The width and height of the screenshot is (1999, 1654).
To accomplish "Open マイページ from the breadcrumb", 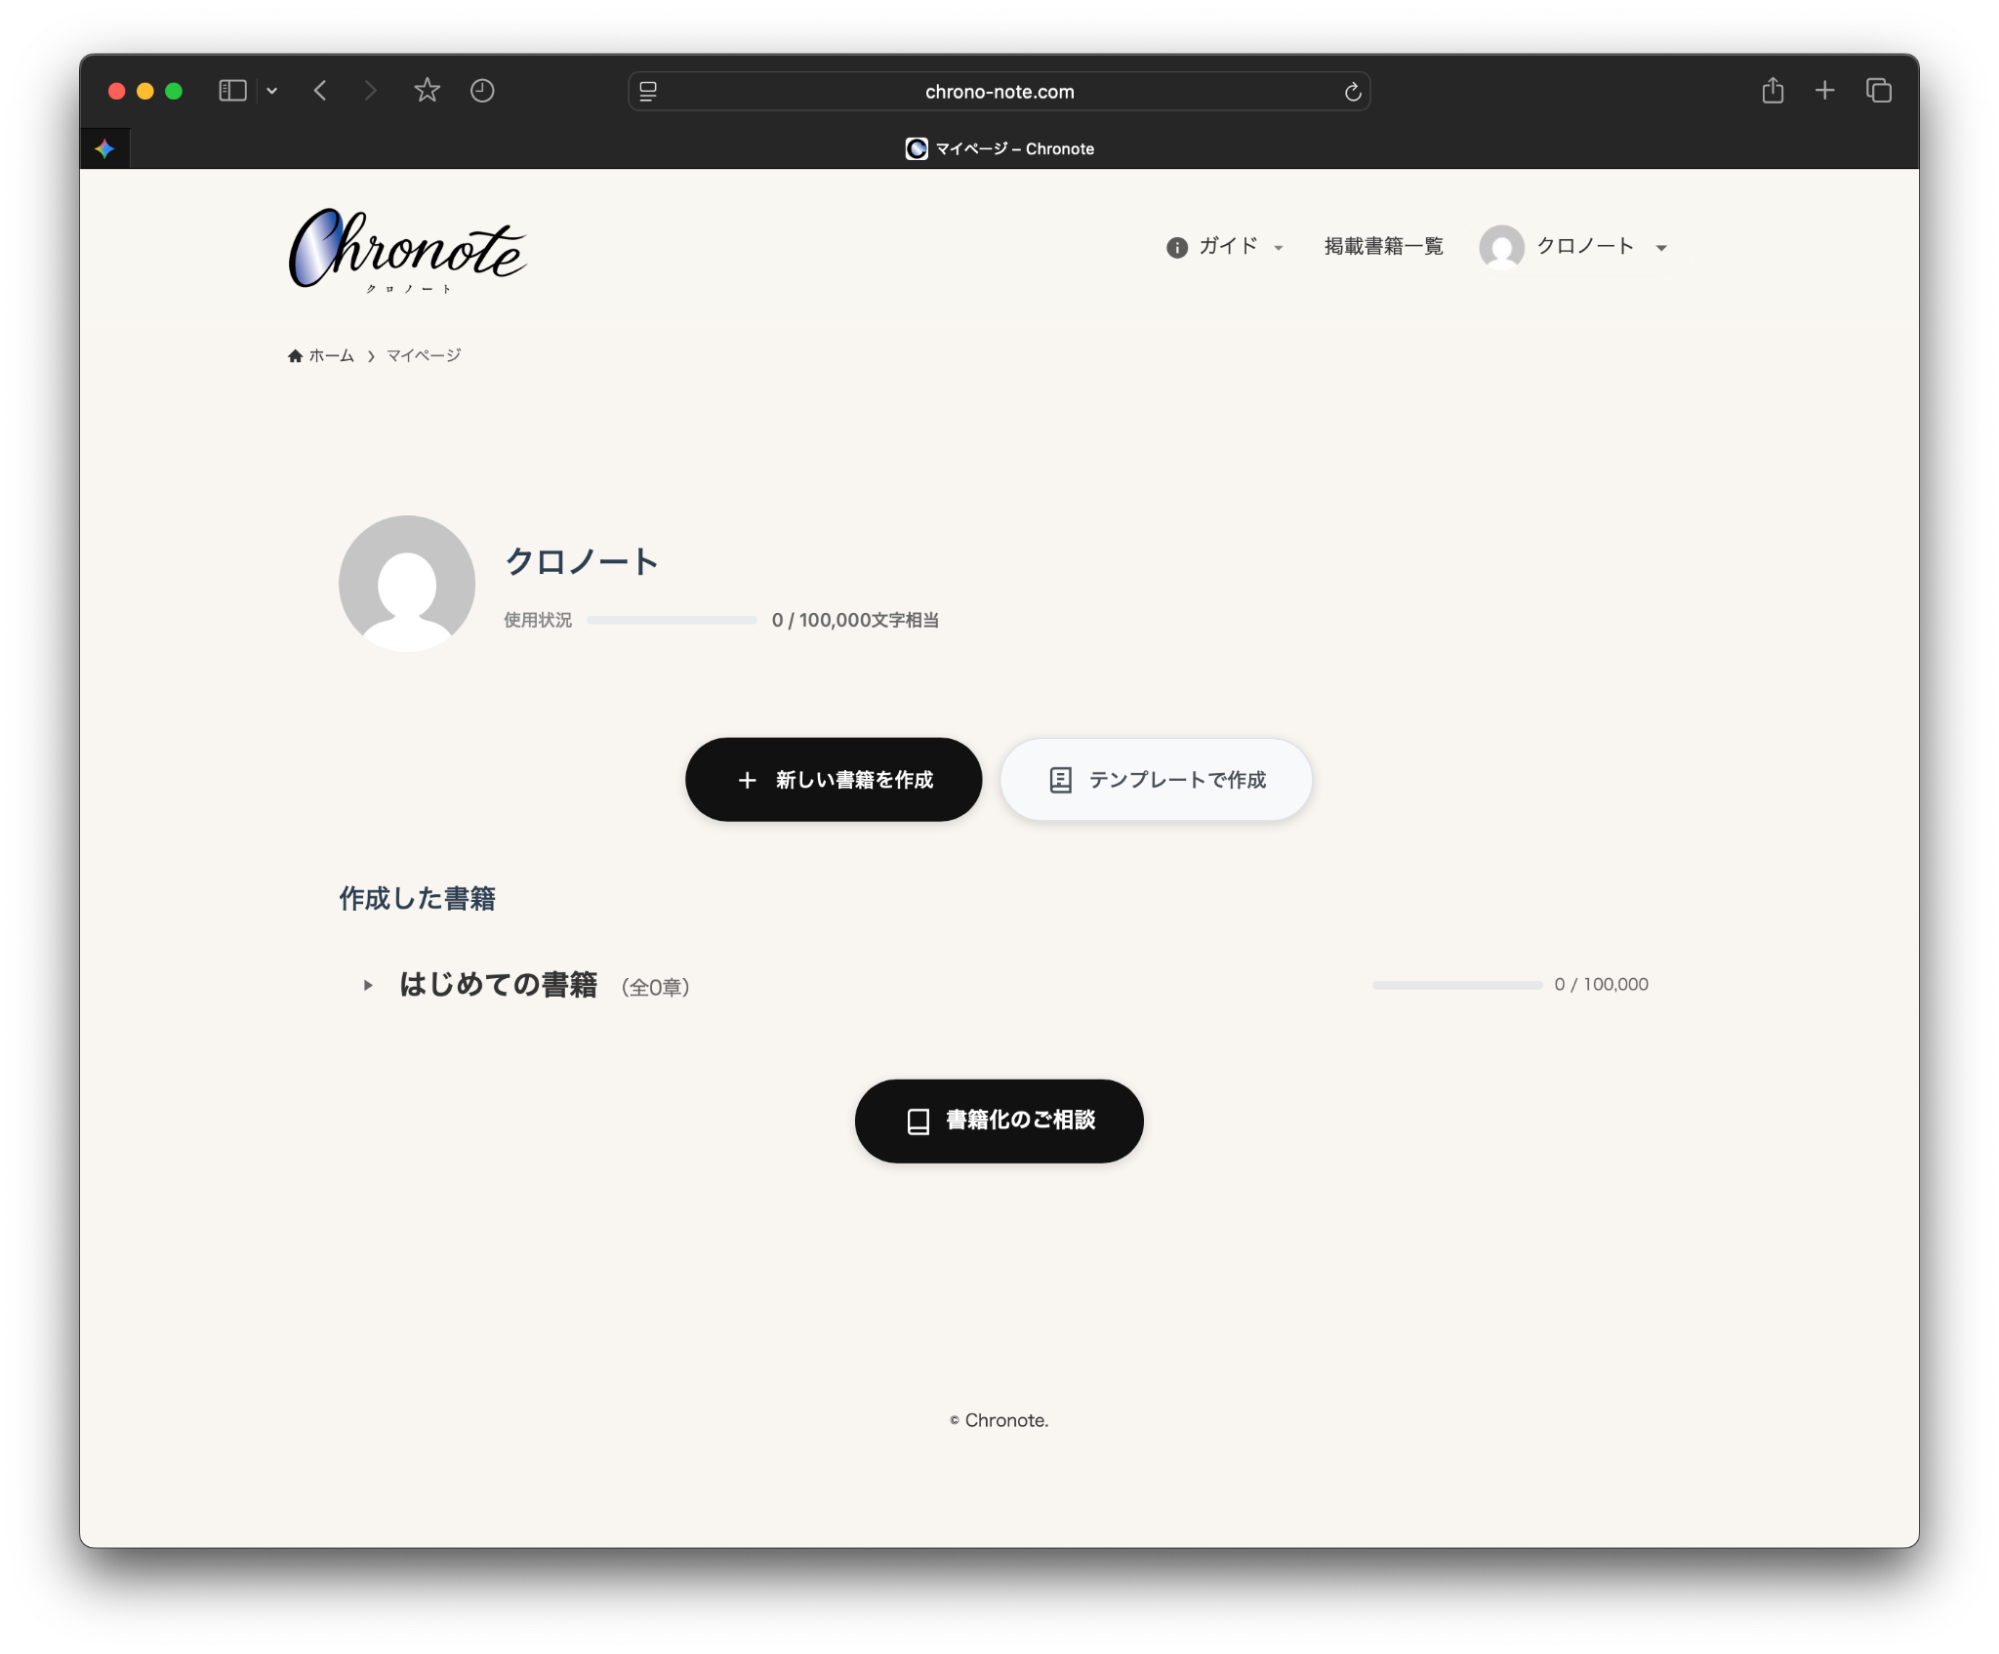I will (x=422, y=355).
